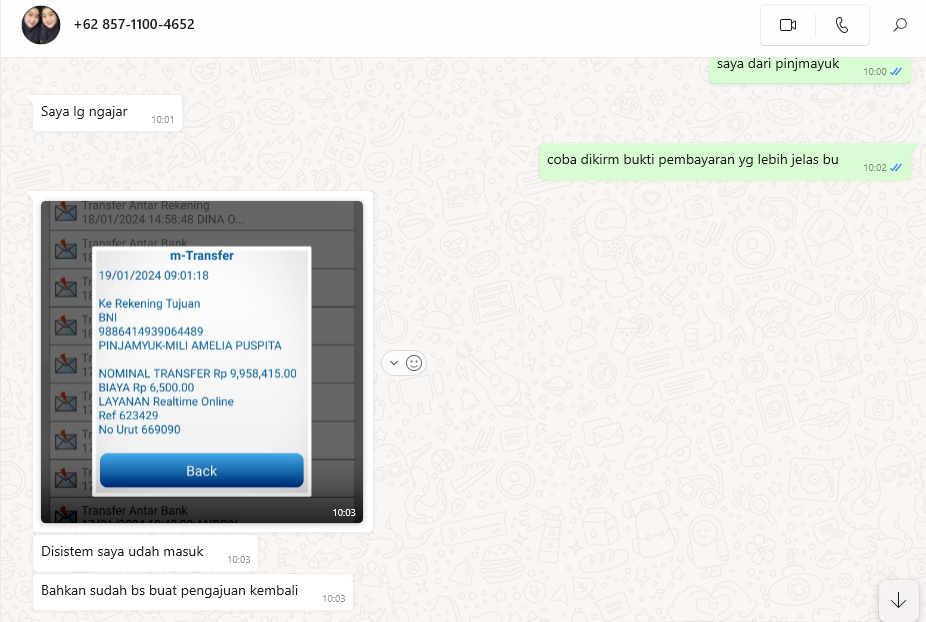Click the 'Transfer Antar Rekening' row in image
926x622 pixels.
click(202, 213)
